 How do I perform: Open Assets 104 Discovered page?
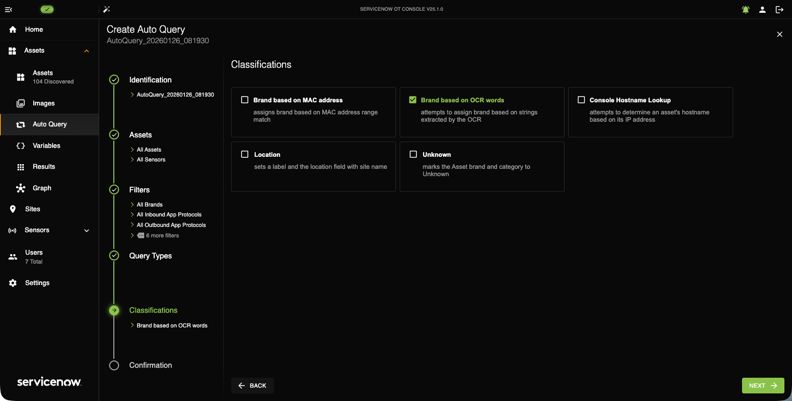(x=49, y=77)
